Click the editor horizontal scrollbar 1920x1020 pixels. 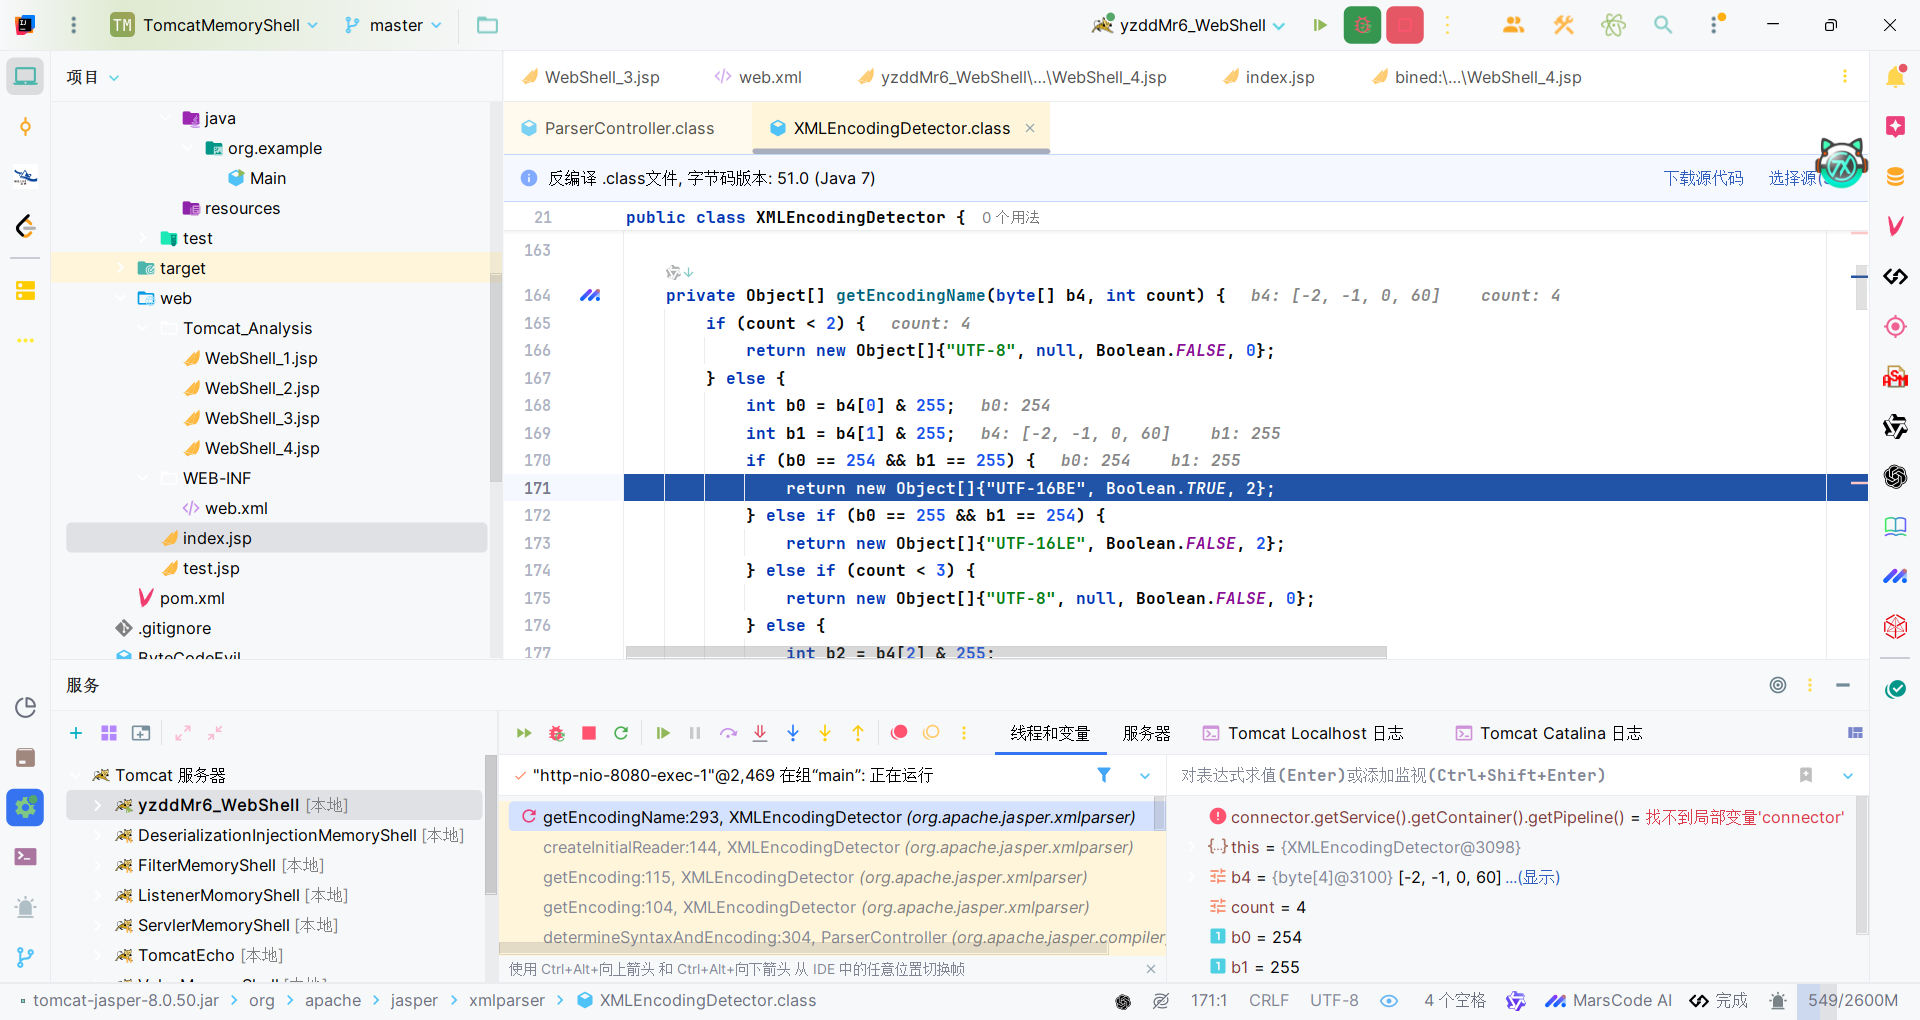click(1006, 652)
